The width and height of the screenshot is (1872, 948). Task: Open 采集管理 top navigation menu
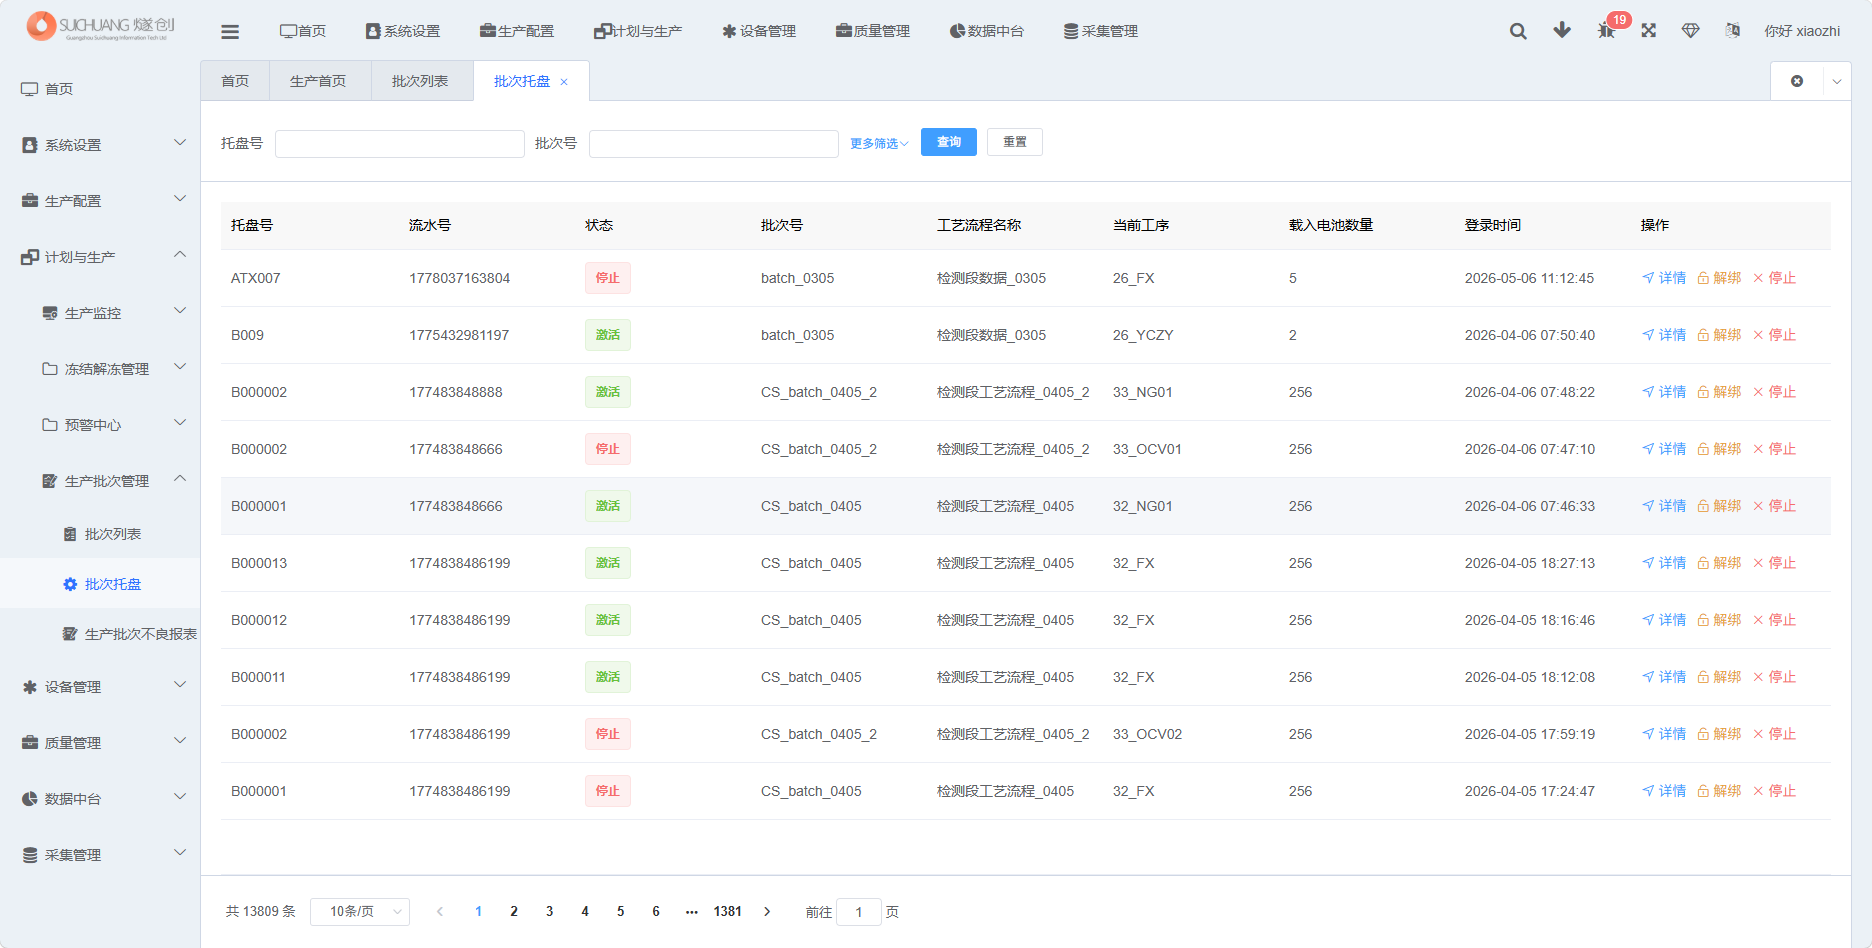[1101, 31]
